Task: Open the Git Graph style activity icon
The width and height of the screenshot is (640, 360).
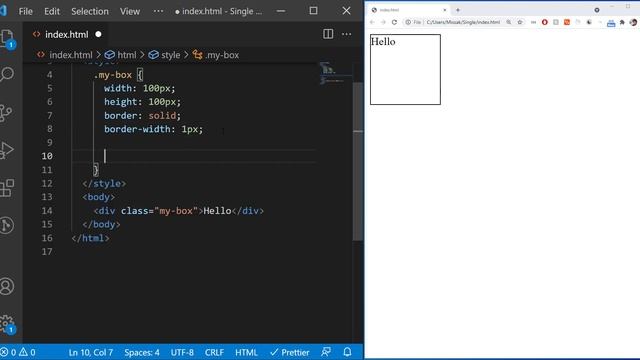Action: coord(7,225)
